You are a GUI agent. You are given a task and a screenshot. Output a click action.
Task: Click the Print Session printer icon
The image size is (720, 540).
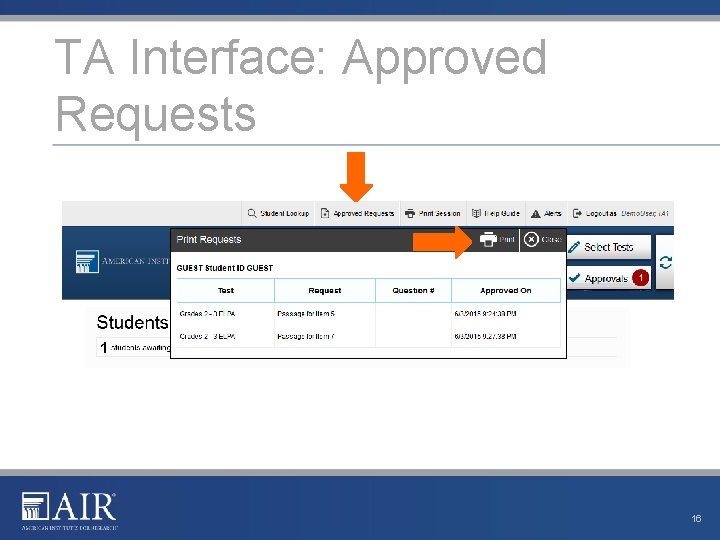click(410, 214)
